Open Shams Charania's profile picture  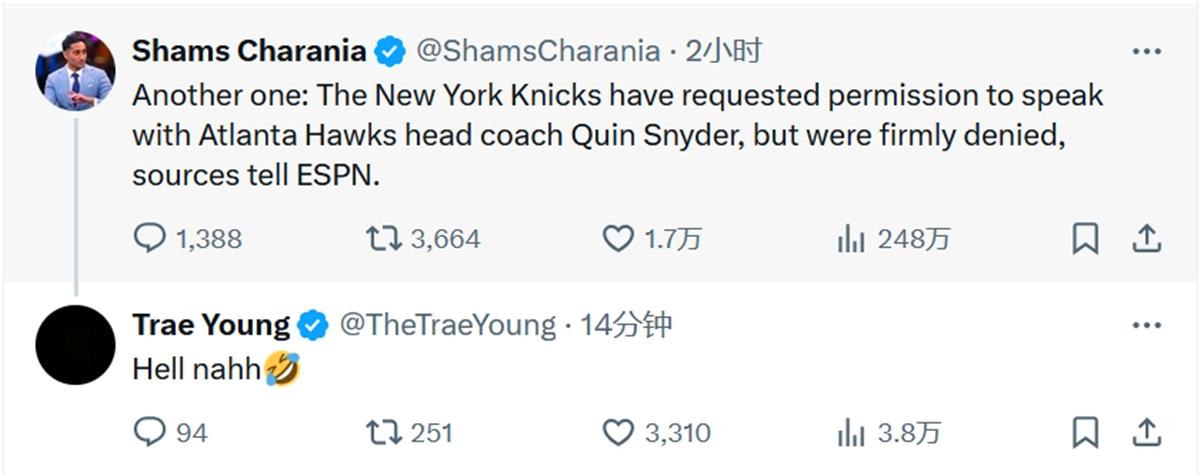(76, 71)
